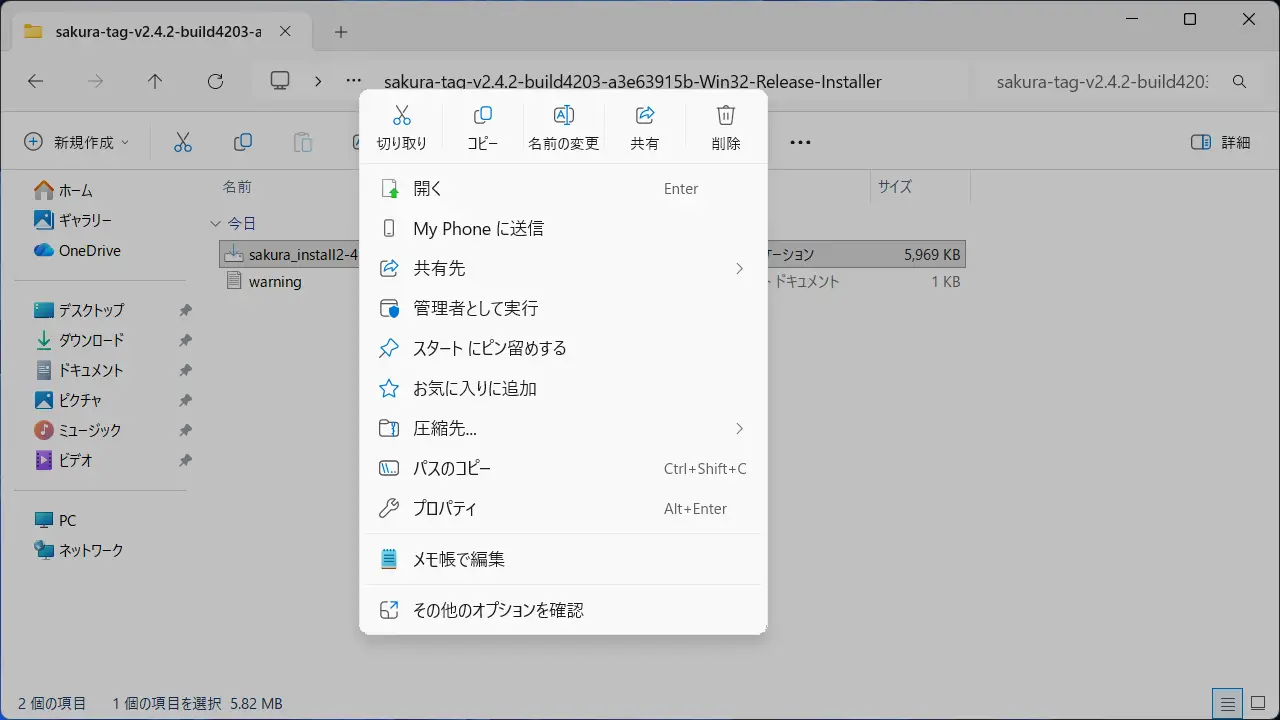This screenshot has height=720, width=1280.
Task: Click the 削除 (Delete) trash icon
Action: [726, 127]
